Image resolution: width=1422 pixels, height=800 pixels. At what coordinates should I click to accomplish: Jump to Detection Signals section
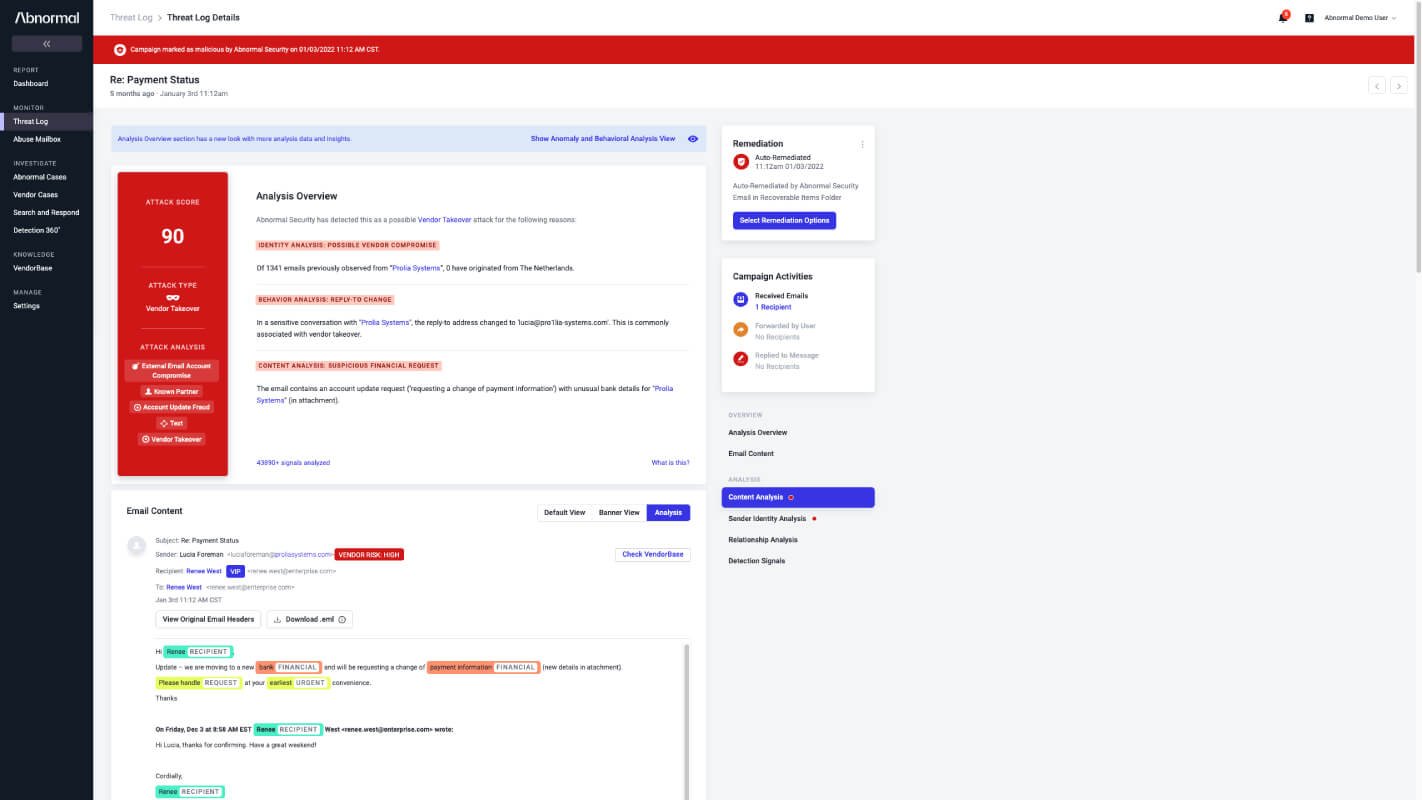tap(757, 561)
